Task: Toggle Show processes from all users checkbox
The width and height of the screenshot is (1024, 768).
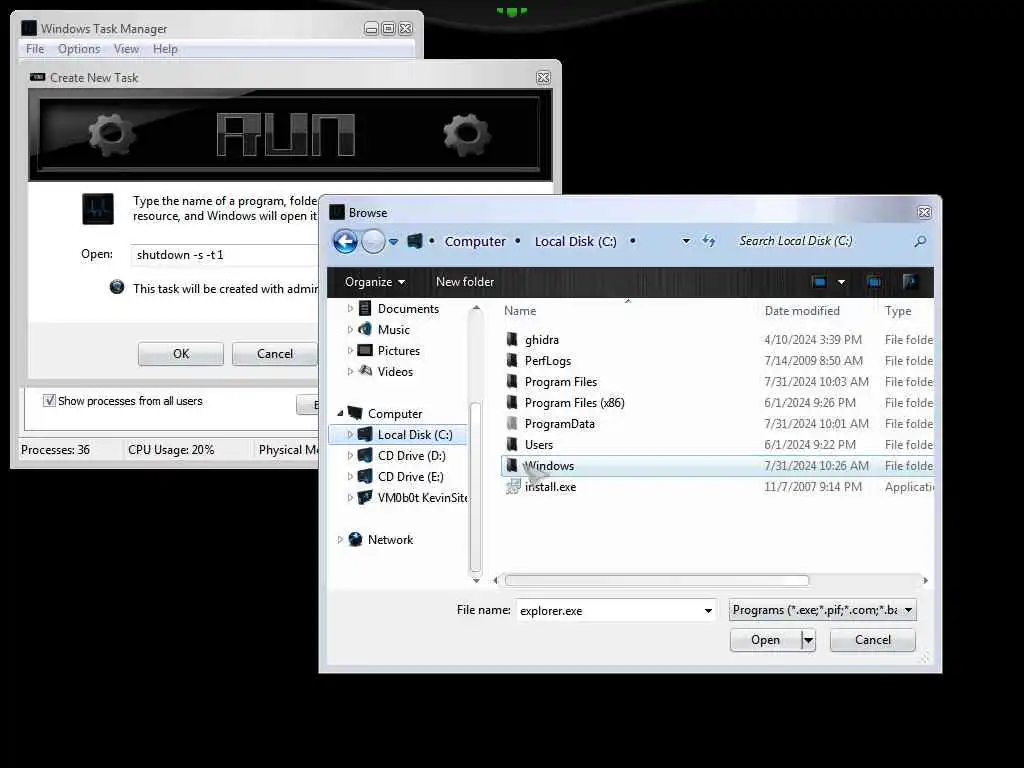Action: [x=49, y=400]
